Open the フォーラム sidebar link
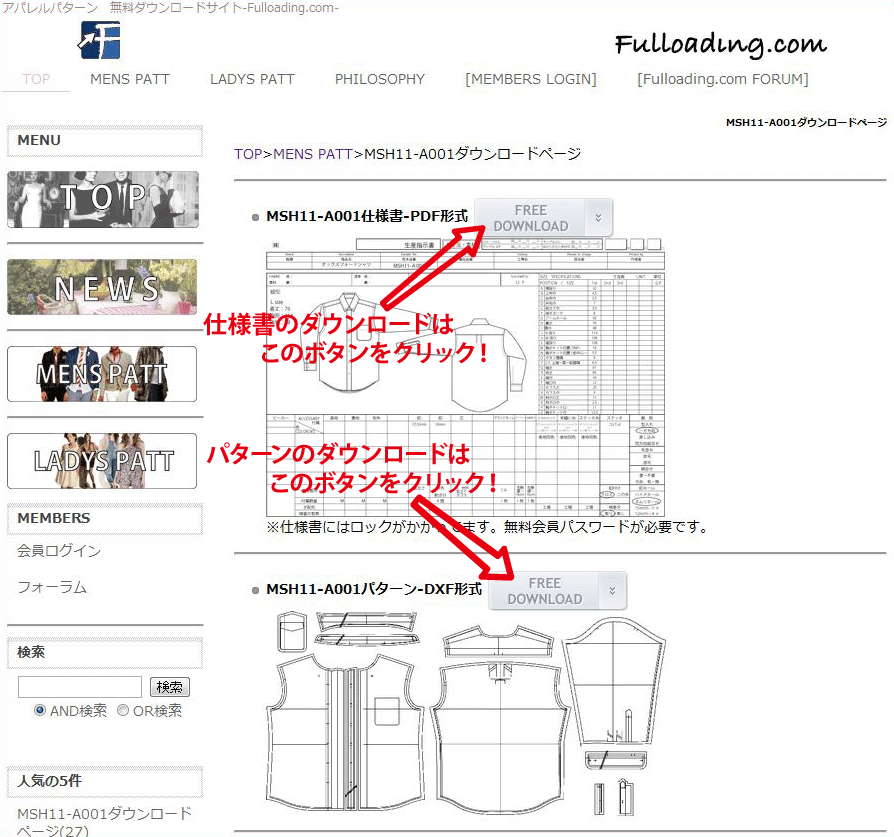Image resolution: width=894 pixels, height=837 pixels. pos(52,587)
